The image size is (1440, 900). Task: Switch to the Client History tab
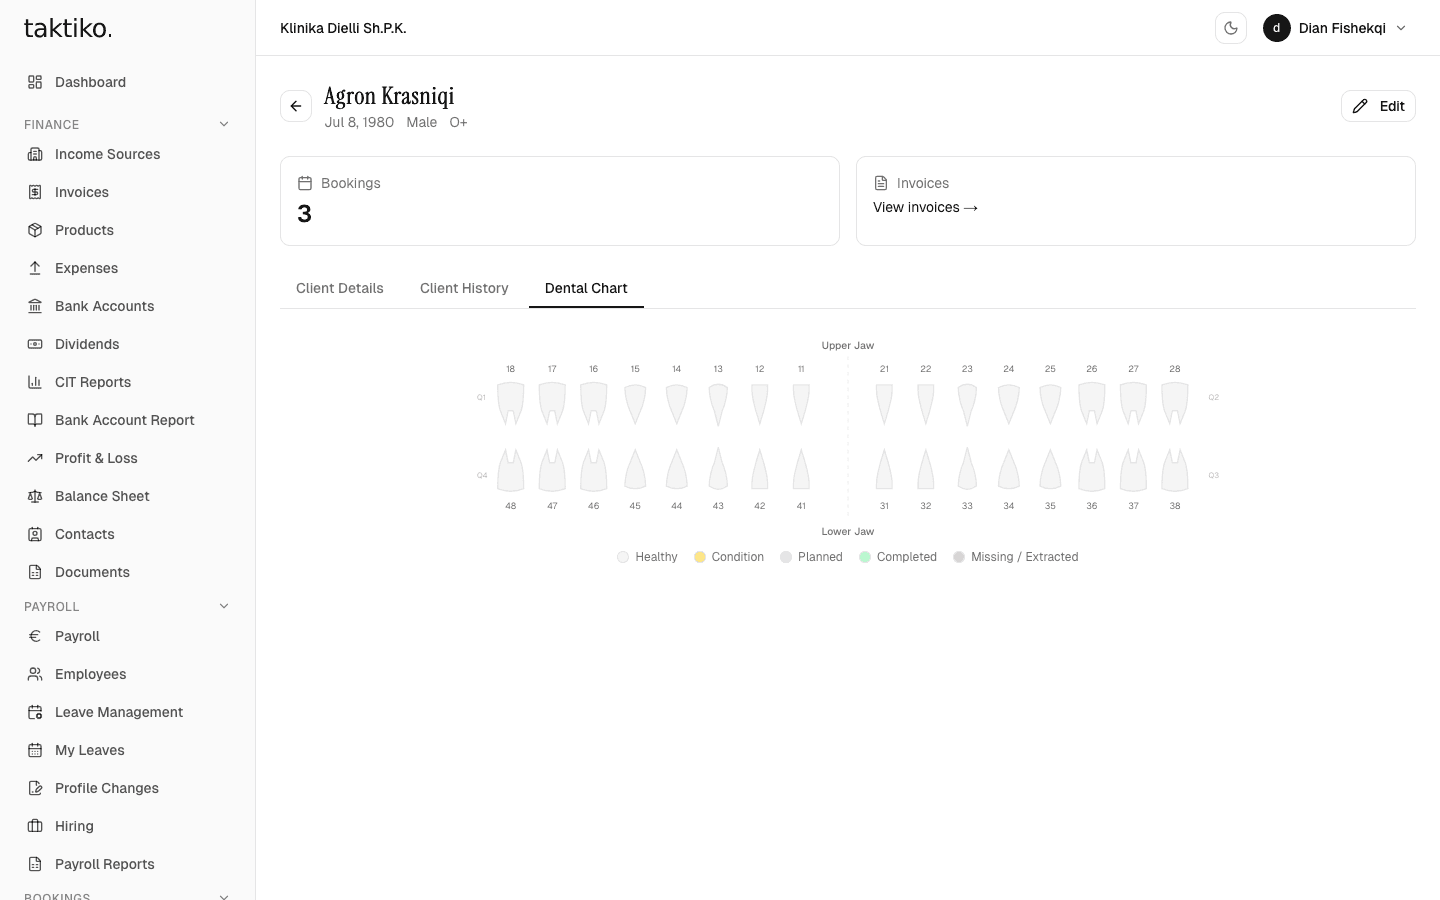coord(464,288)
